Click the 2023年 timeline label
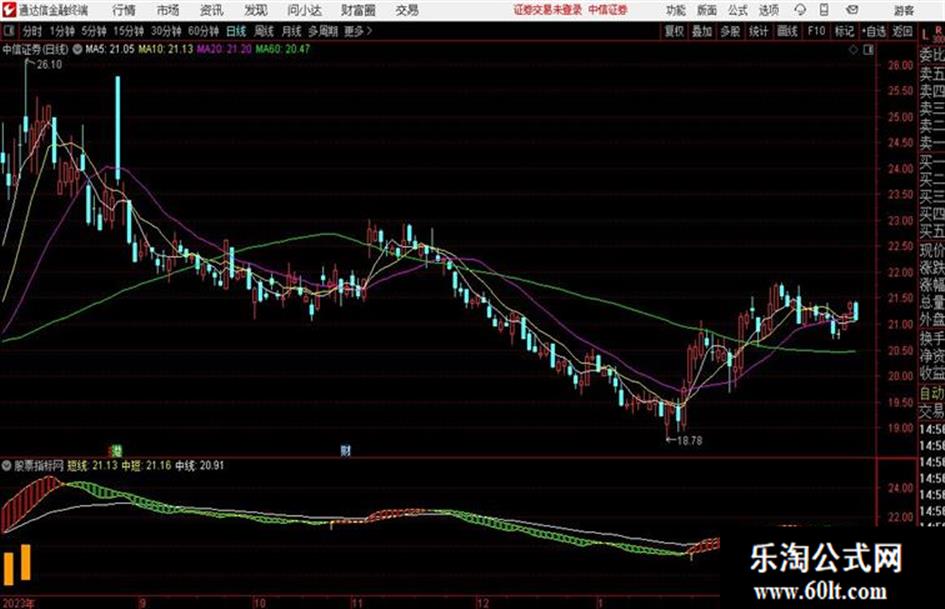945x609 pixels. (18, 602)
